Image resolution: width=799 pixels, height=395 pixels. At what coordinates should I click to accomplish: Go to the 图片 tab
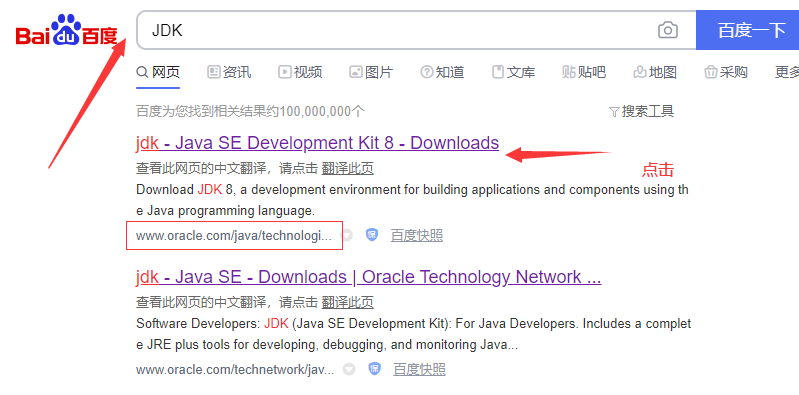pyautogui.click(x=371, y=72)
